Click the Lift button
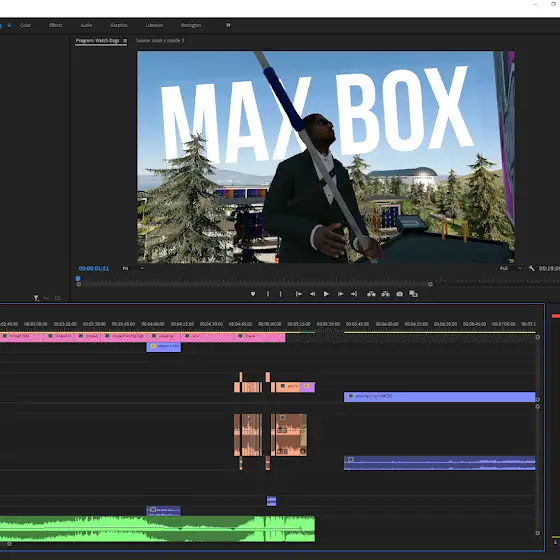 [x=371, y=294]
